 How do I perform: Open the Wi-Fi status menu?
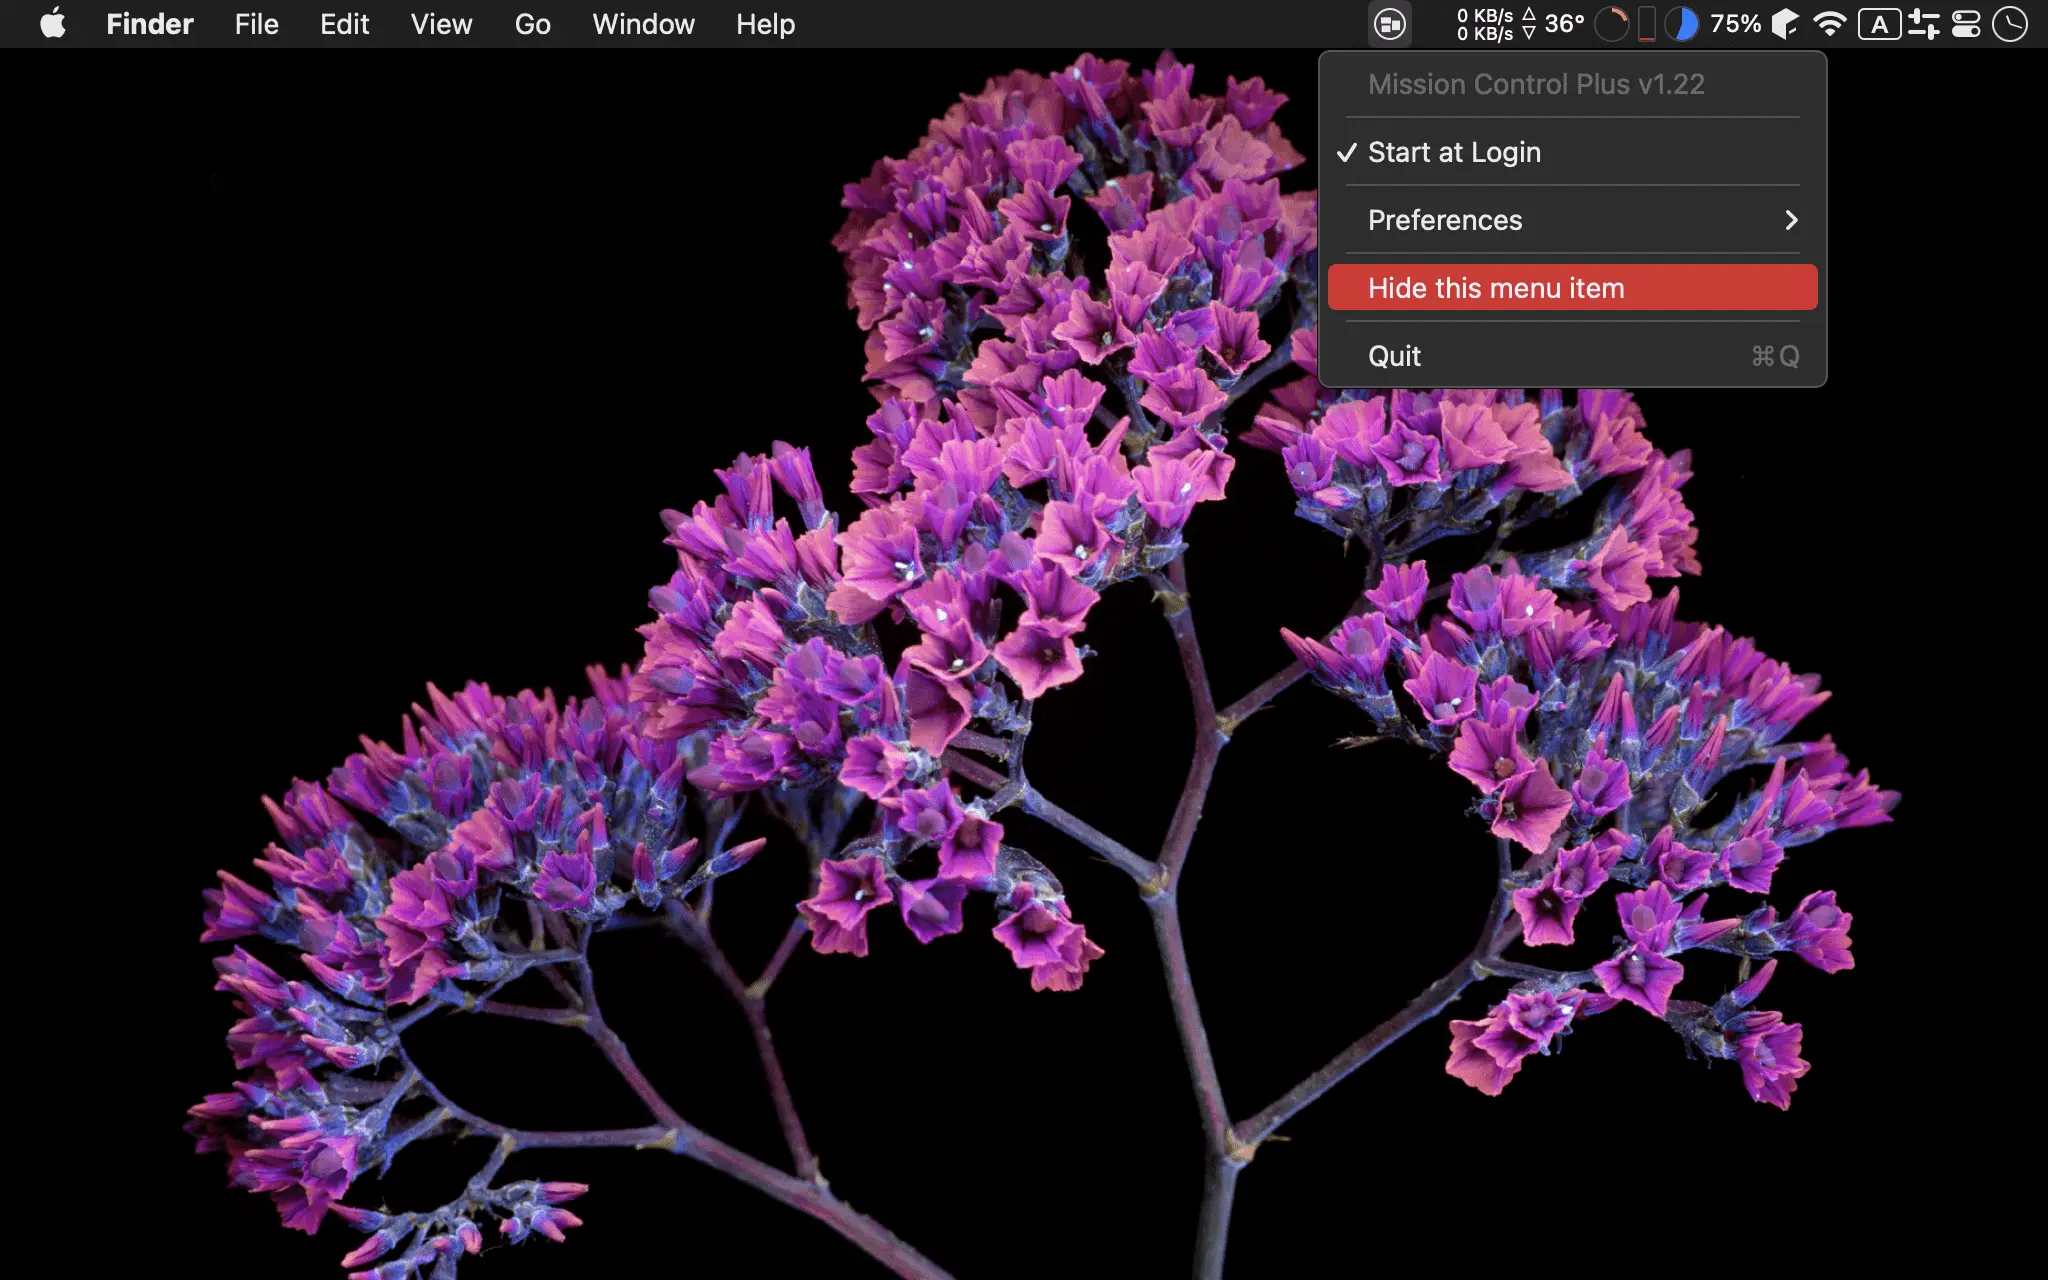click(1829, 24)
